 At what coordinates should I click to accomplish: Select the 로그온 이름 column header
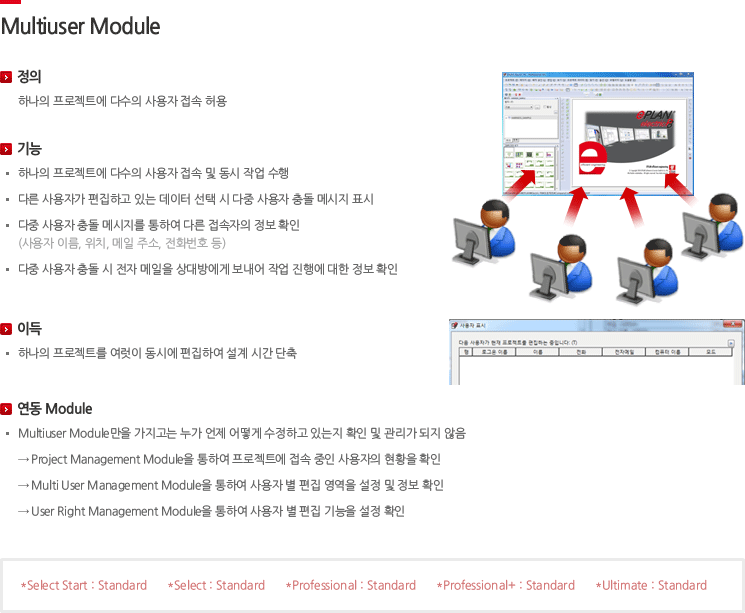coord(494,352)
